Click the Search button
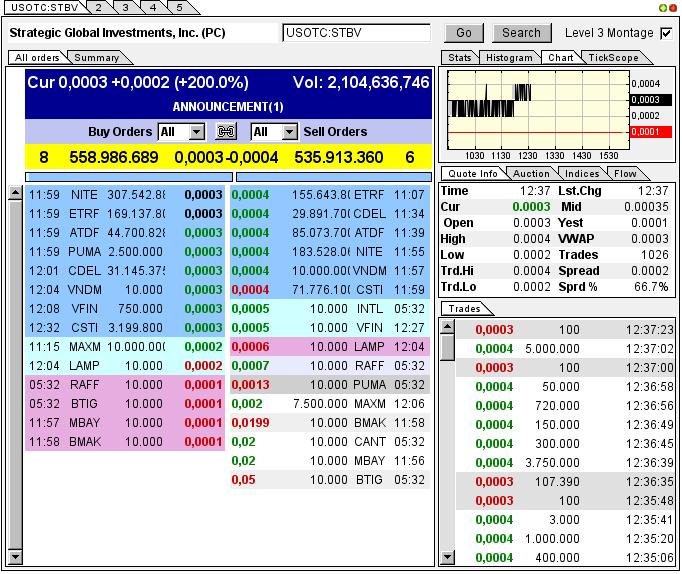The width and height of the screenshot is (682, 574). point(522,33)
